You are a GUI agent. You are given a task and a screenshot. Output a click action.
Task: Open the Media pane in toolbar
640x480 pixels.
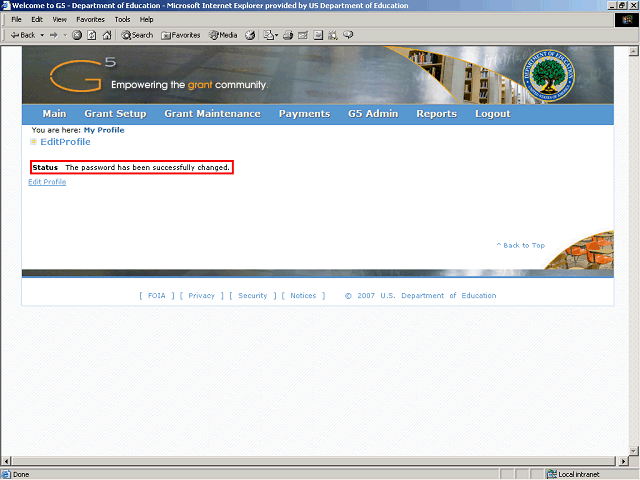pos(223,36)
